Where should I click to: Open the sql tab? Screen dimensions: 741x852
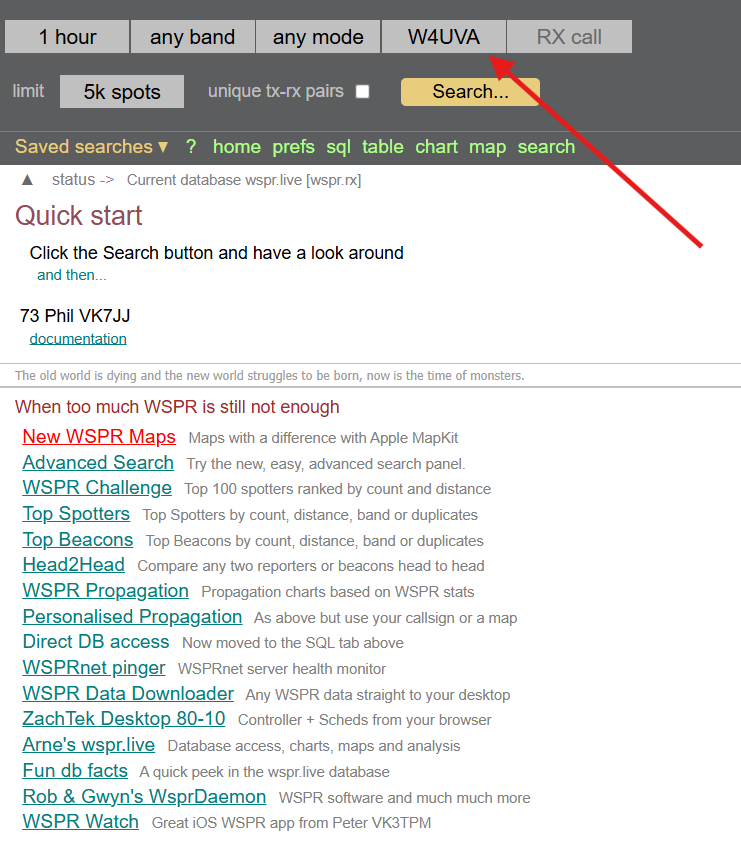coord(338,147)
